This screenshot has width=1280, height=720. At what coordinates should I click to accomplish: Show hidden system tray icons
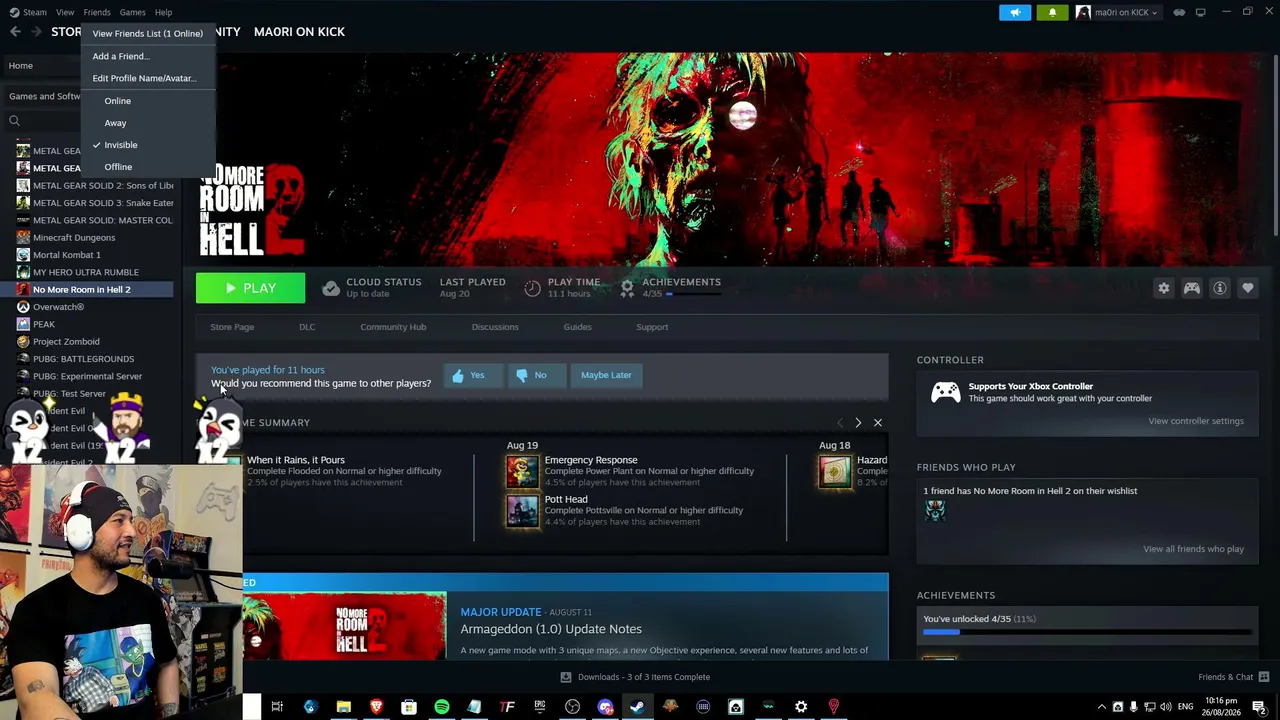(1102, 707)
